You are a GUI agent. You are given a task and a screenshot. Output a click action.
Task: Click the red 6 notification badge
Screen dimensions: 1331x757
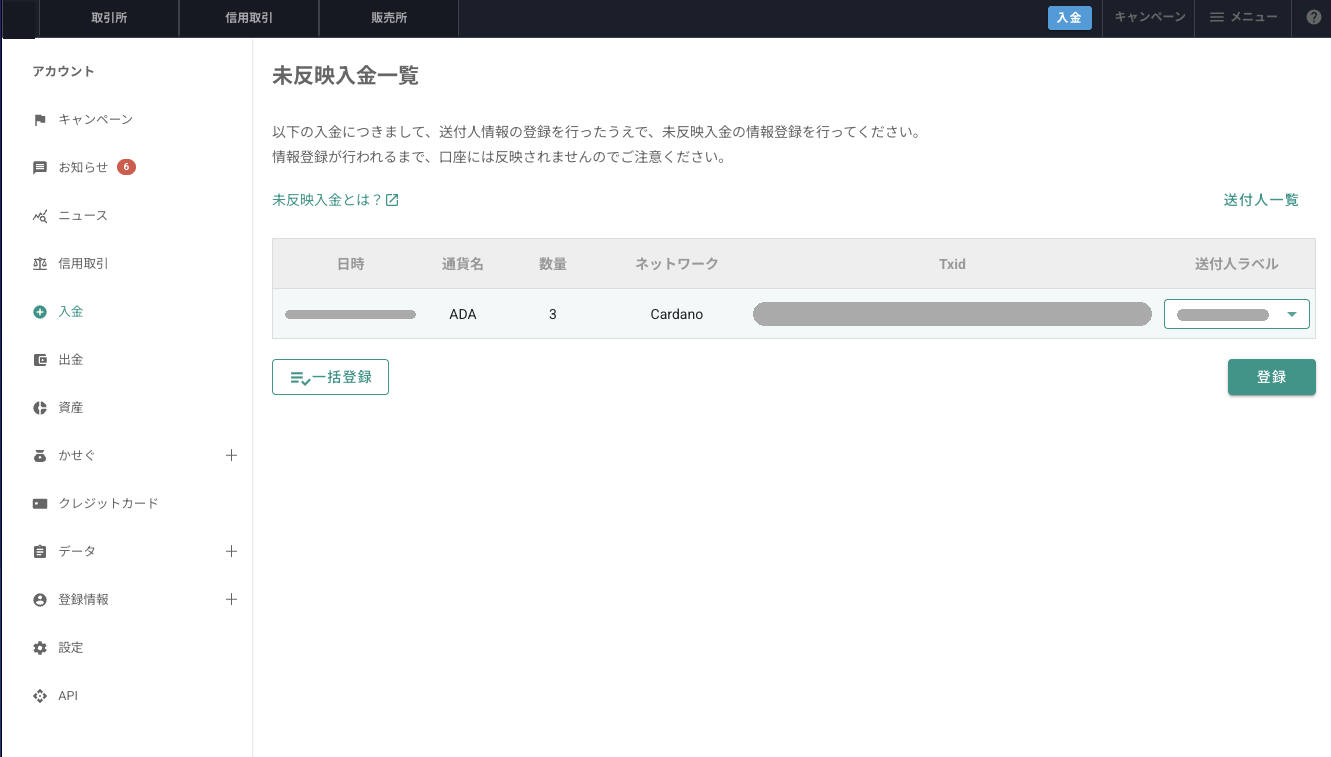[x=126, y=167]
